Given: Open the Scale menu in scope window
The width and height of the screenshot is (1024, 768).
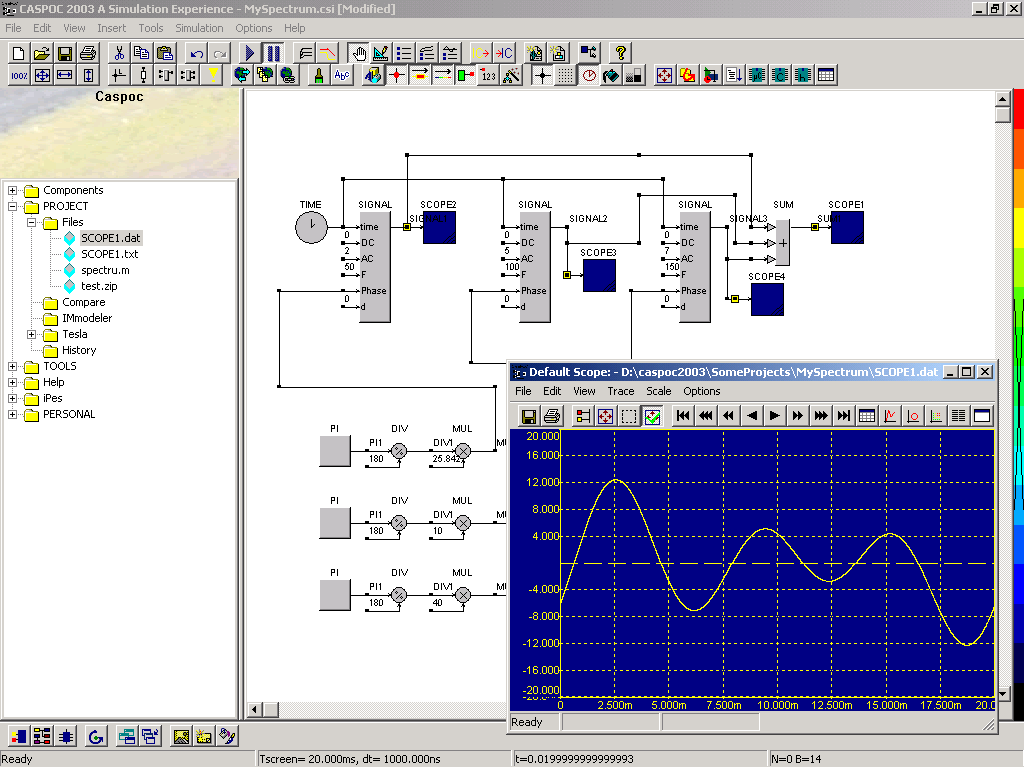Looking at the screenshot, I should coord(658,391).
